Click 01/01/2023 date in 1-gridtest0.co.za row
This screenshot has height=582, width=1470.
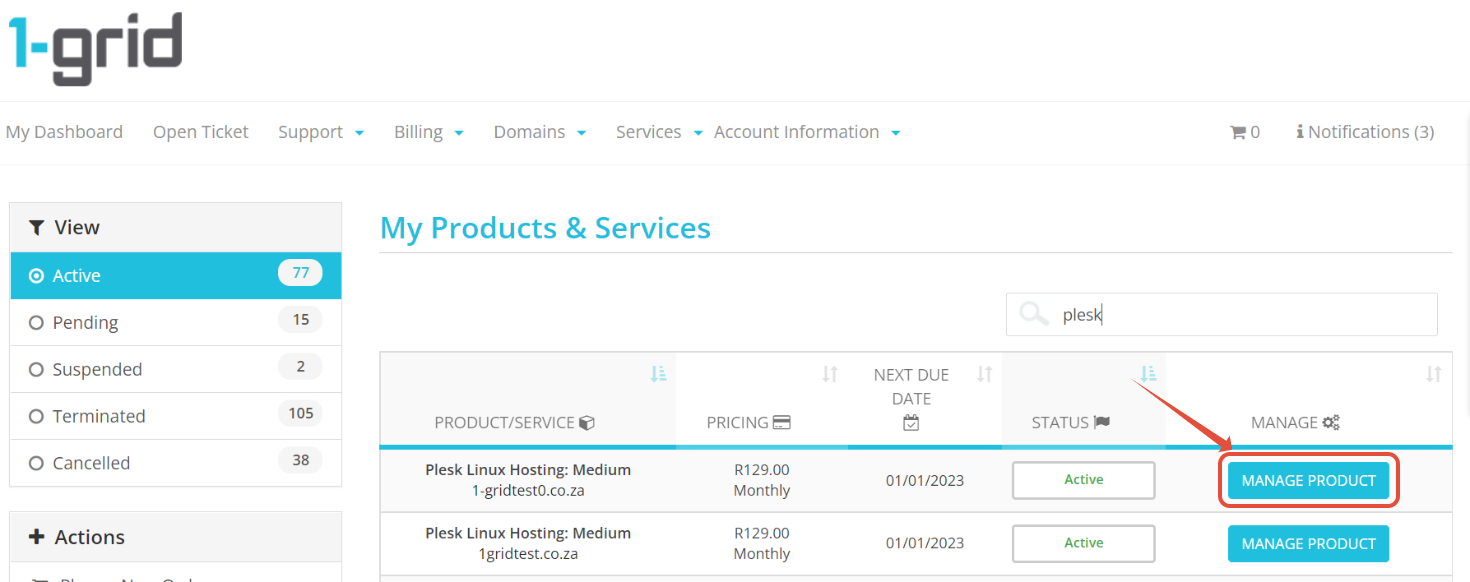925,481
